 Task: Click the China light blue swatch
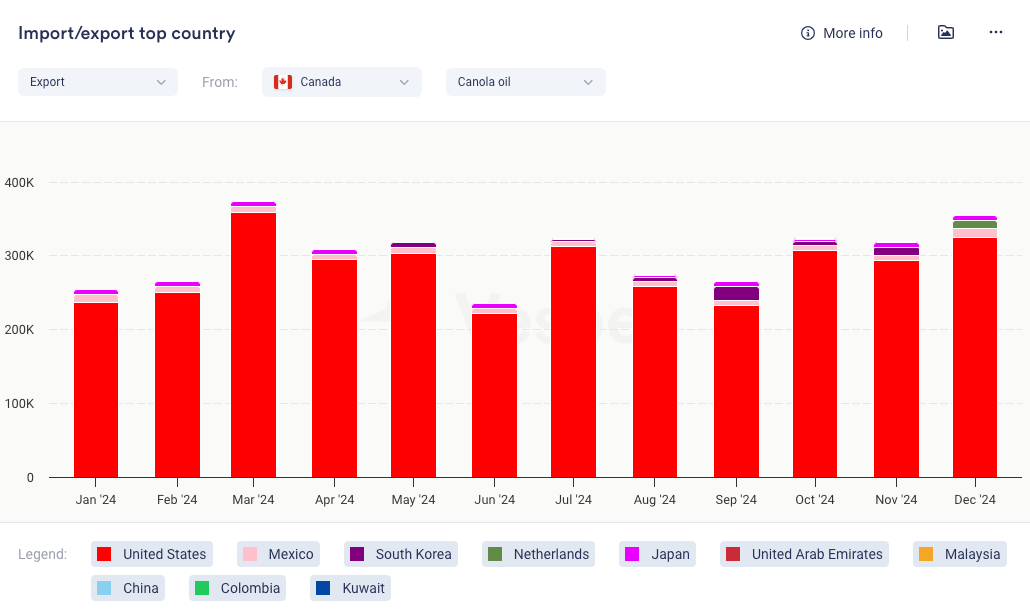pos(103,588)
